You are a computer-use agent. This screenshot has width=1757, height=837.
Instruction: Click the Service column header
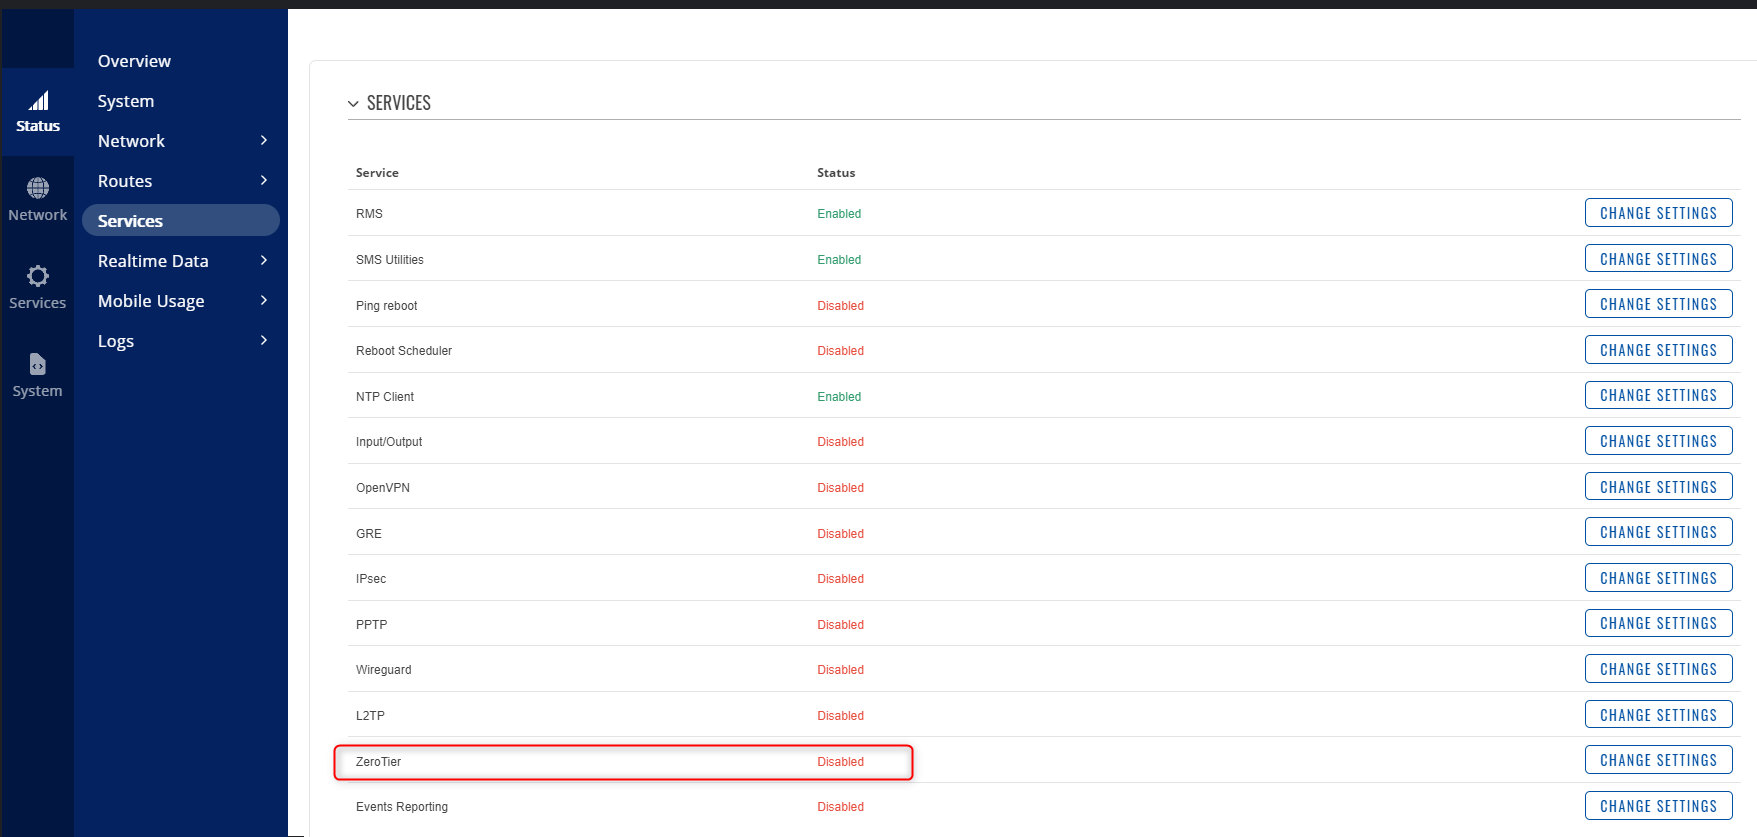(x=377, y=173)
